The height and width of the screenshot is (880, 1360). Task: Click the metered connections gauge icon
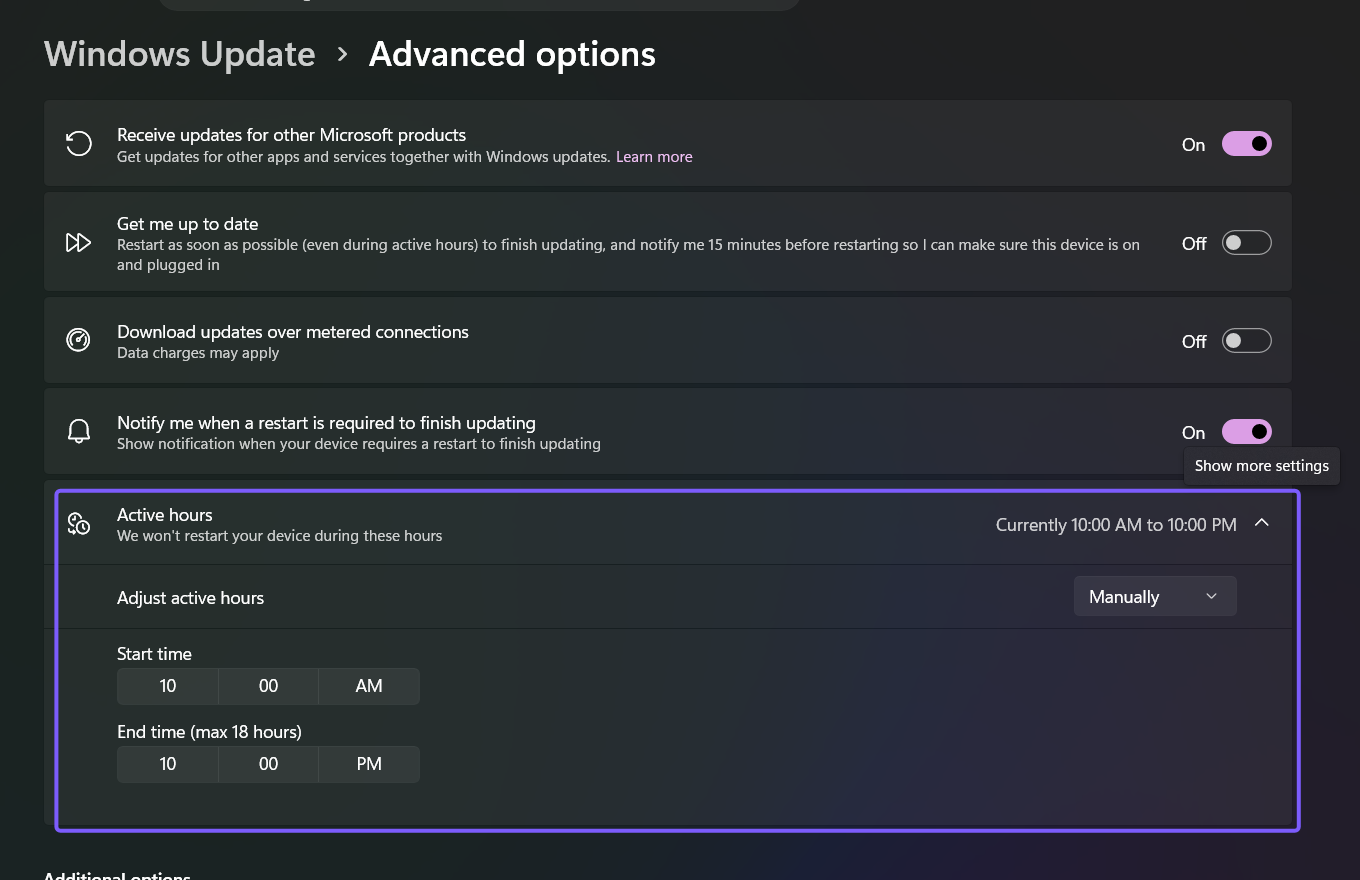79,341
